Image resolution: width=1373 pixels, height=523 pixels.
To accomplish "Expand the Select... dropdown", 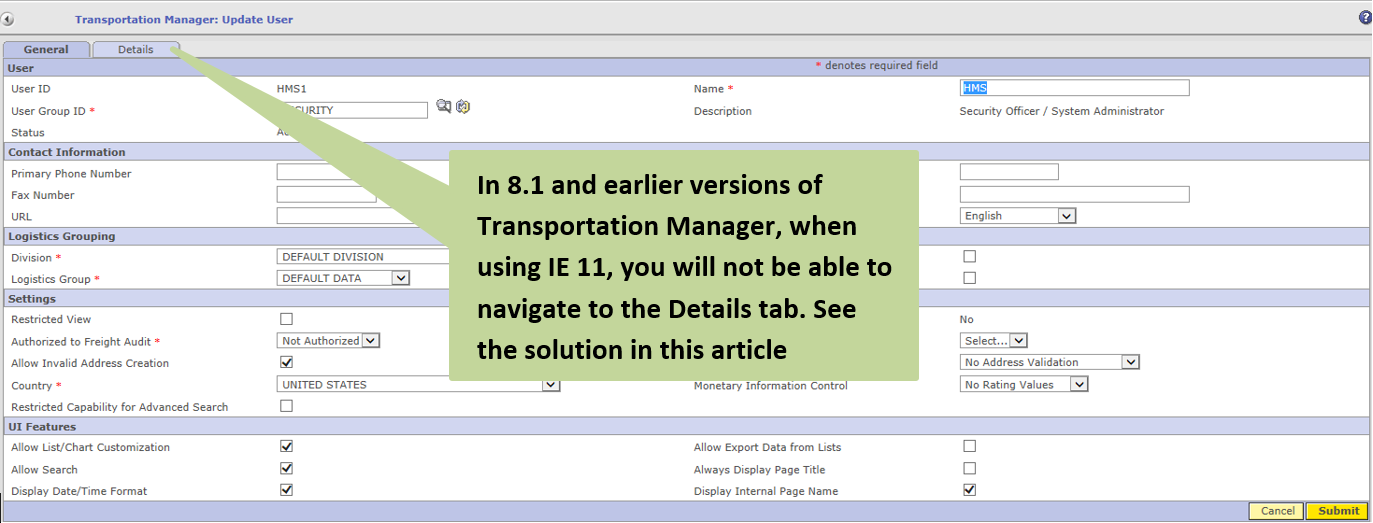I will point(994,341).
